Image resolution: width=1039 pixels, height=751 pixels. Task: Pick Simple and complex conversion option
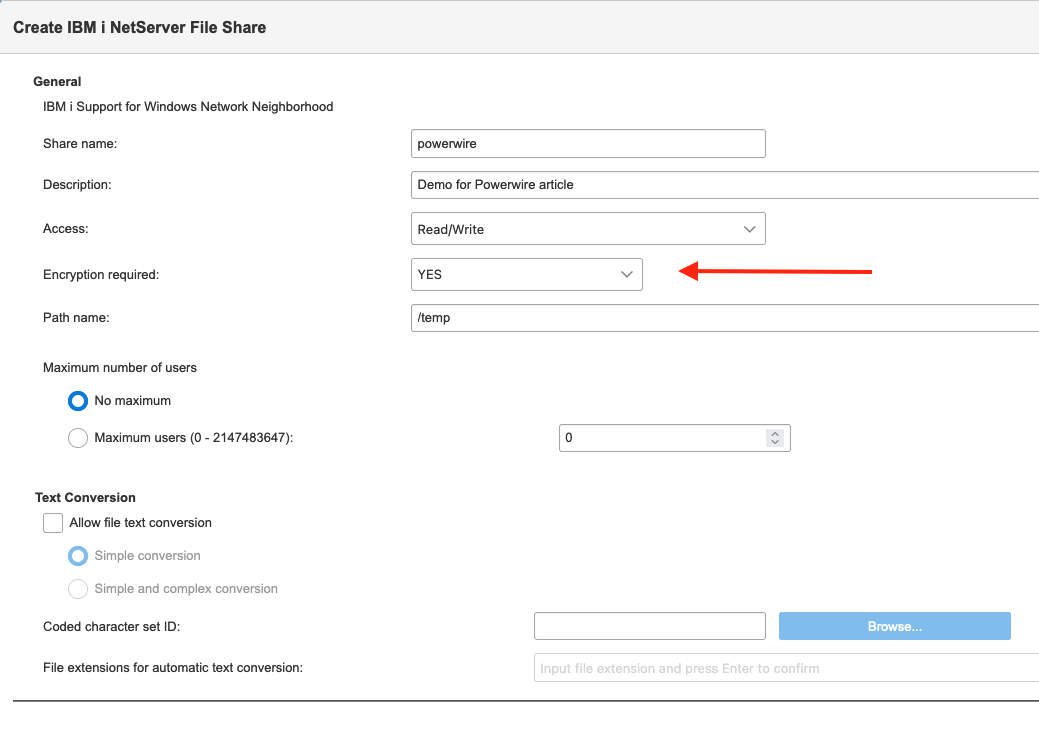point(78,589)
